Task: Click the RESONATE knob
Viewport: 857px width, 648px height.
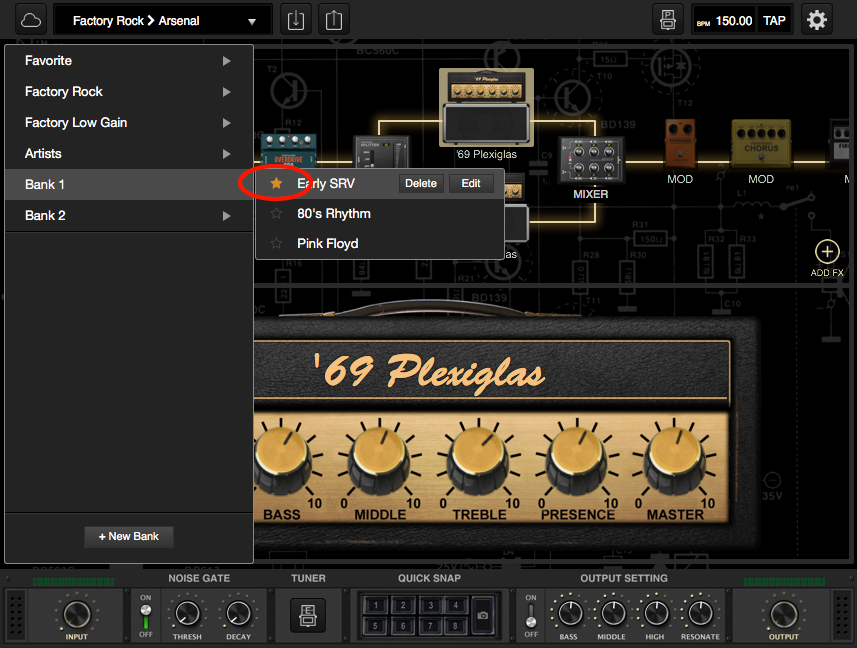Action: pos(700,613)
